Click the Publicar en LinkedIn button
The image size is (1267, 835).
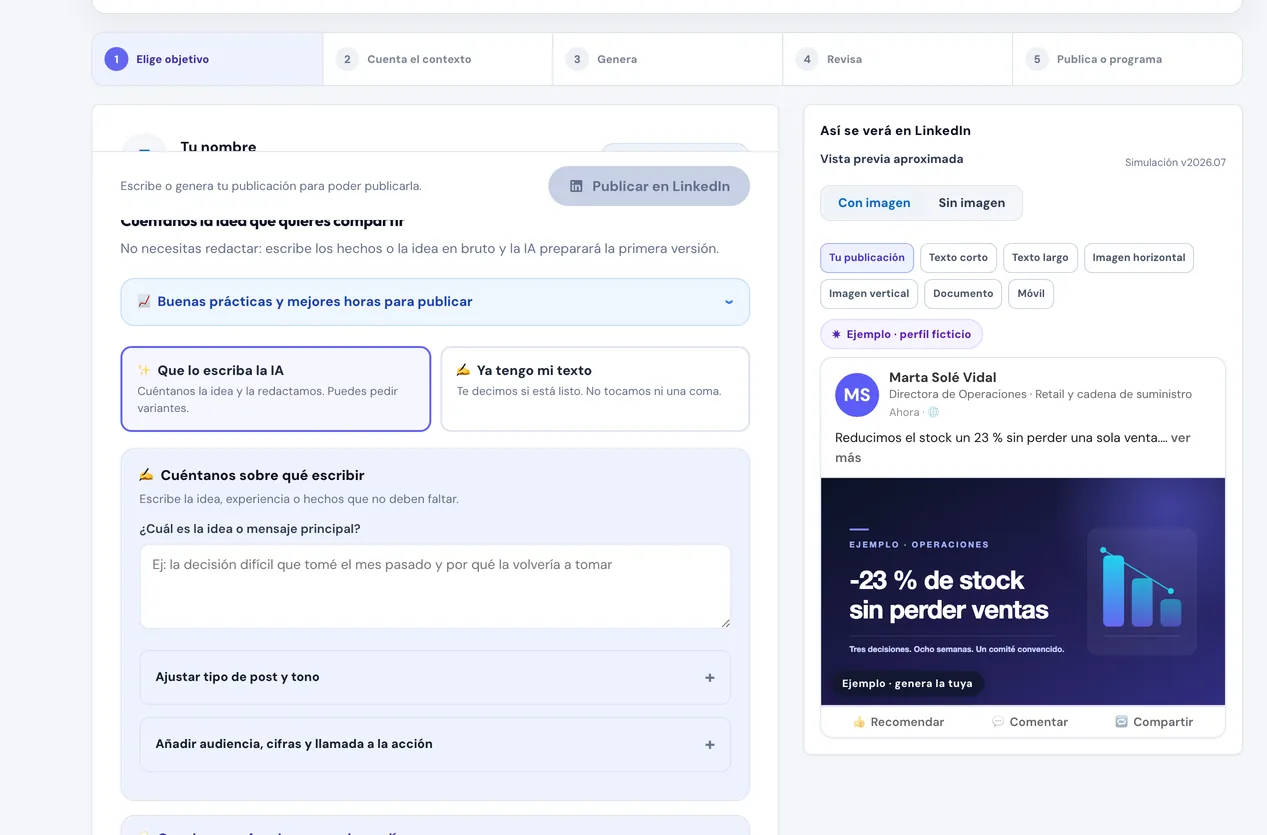(x=649, y=186)
